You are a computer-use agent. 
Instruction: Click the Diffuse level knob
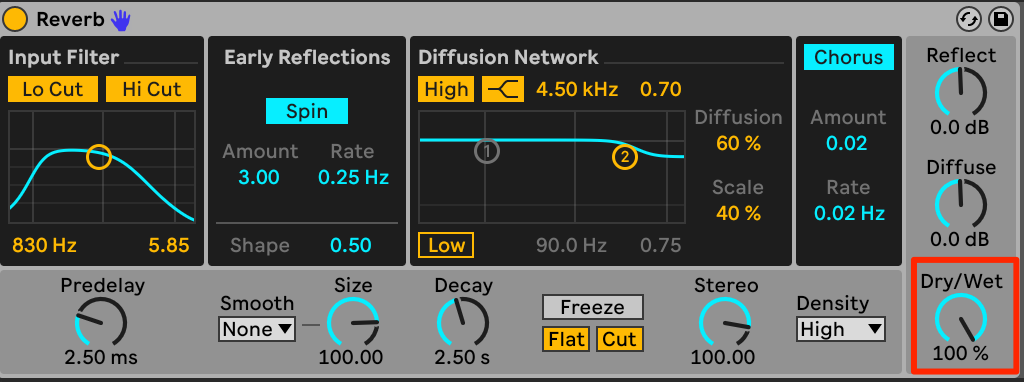(961, 204)
